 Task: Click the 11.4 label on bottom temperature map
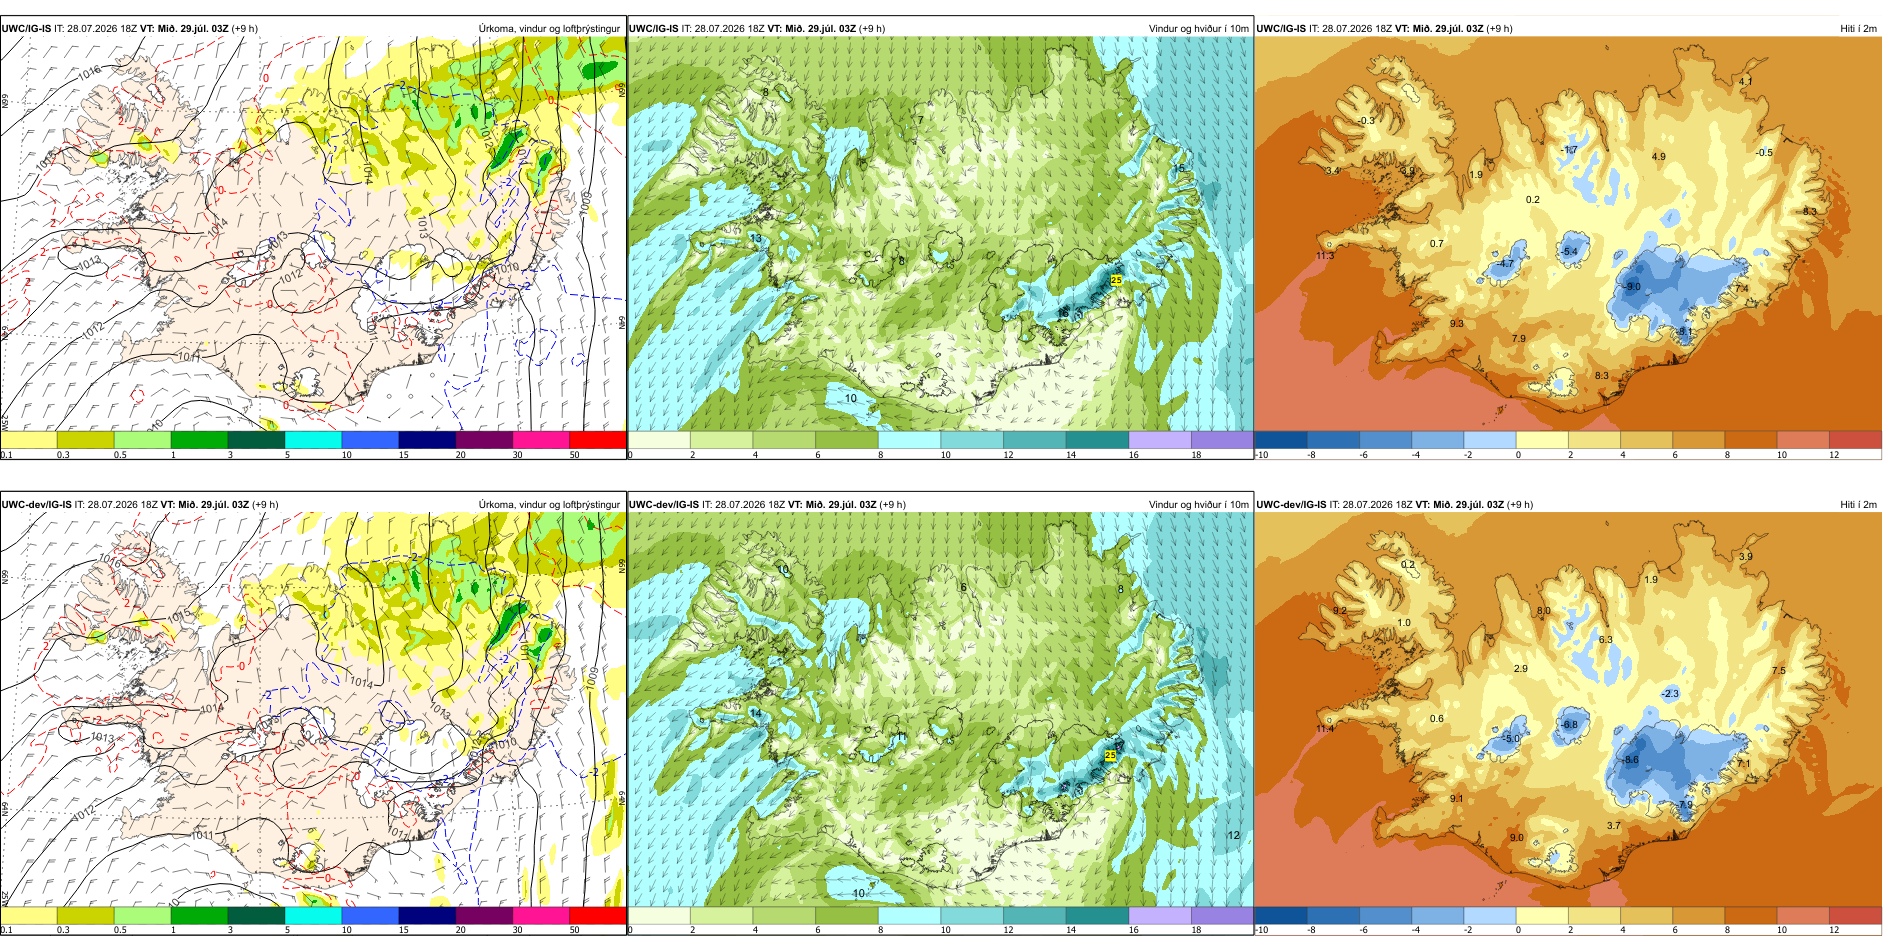tap(1324, 729)
